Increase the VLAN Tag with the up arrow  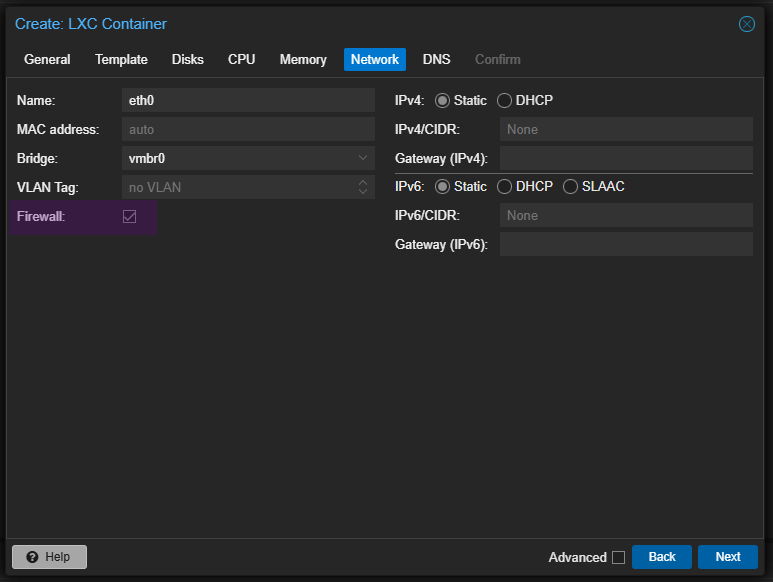click(363, 182)
